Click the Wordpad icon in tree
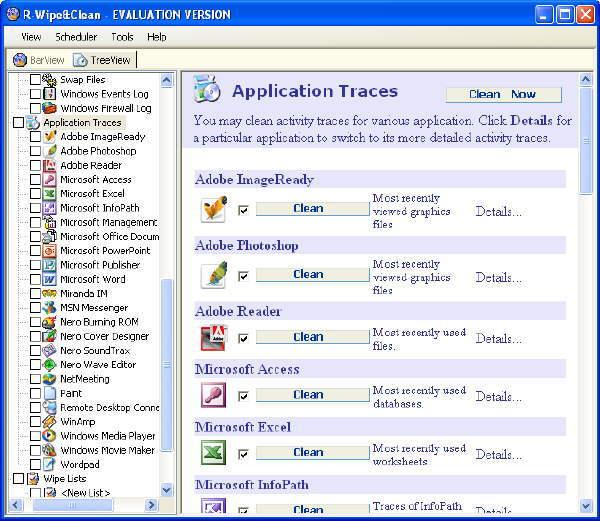 pos(50,464)
